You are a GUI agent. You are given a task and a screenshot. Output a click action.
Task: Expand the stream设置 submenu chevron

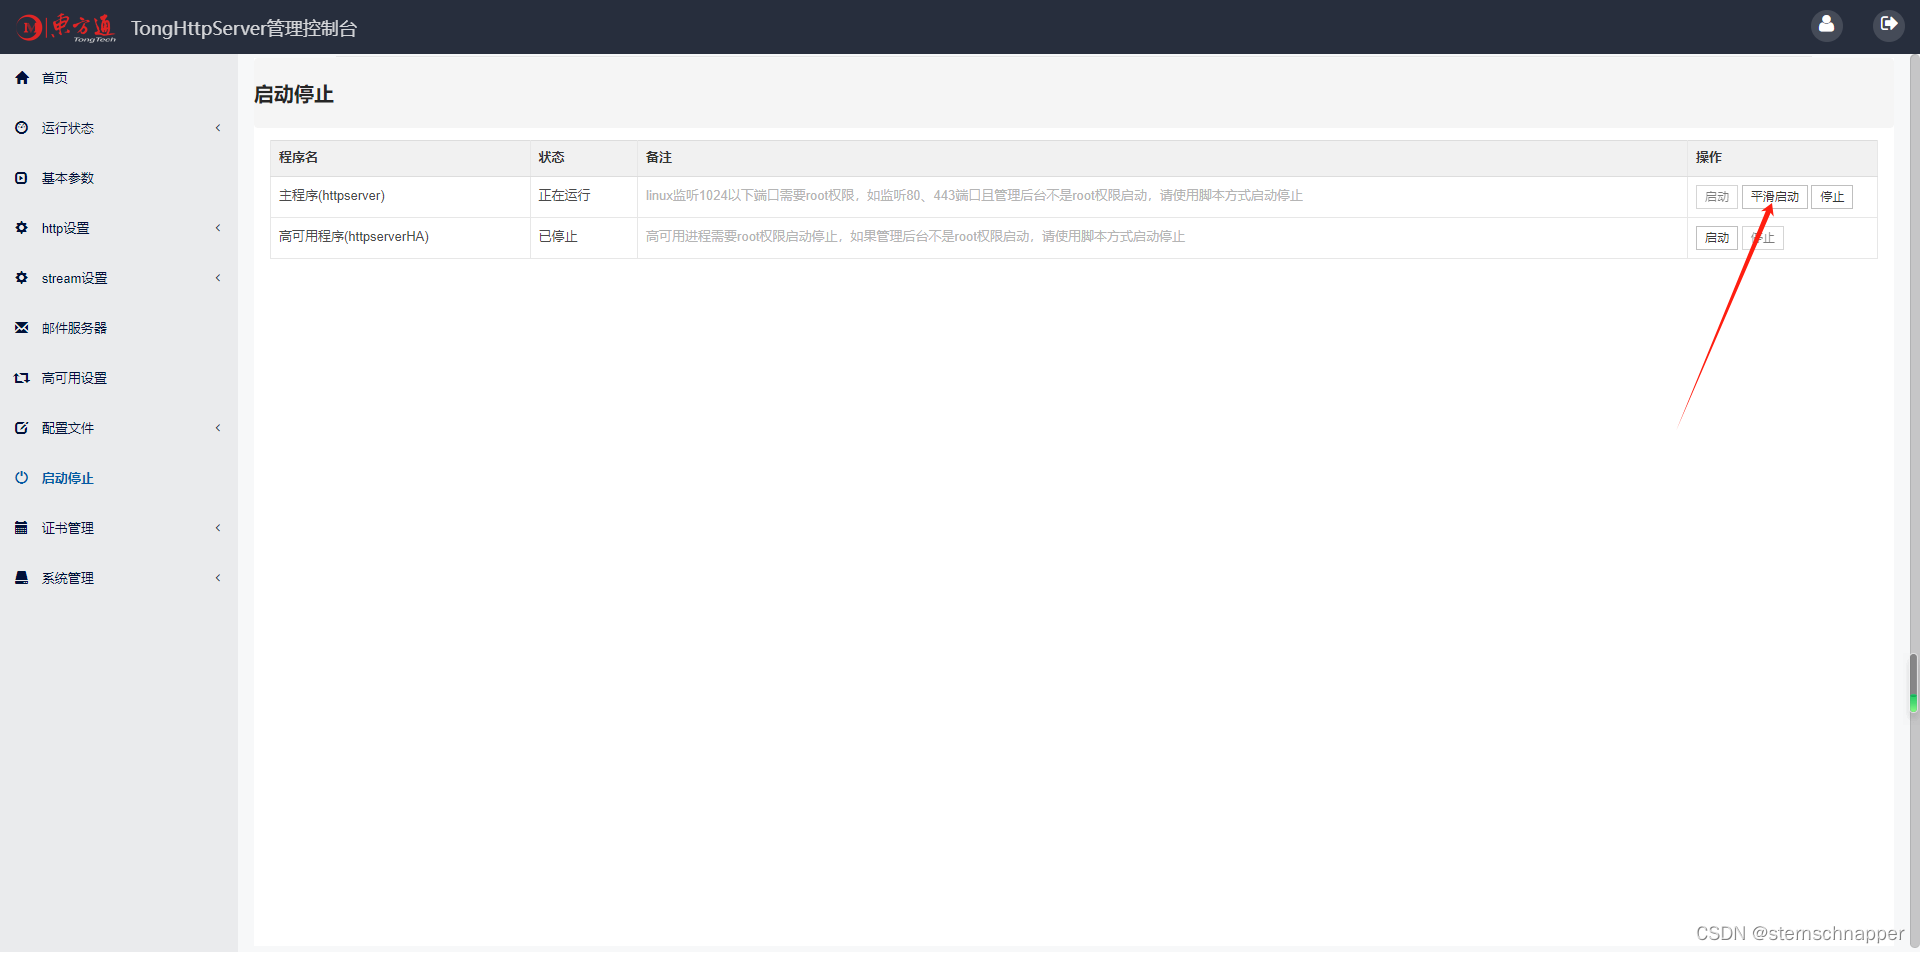pyautogui.click(x=218, y=278)
